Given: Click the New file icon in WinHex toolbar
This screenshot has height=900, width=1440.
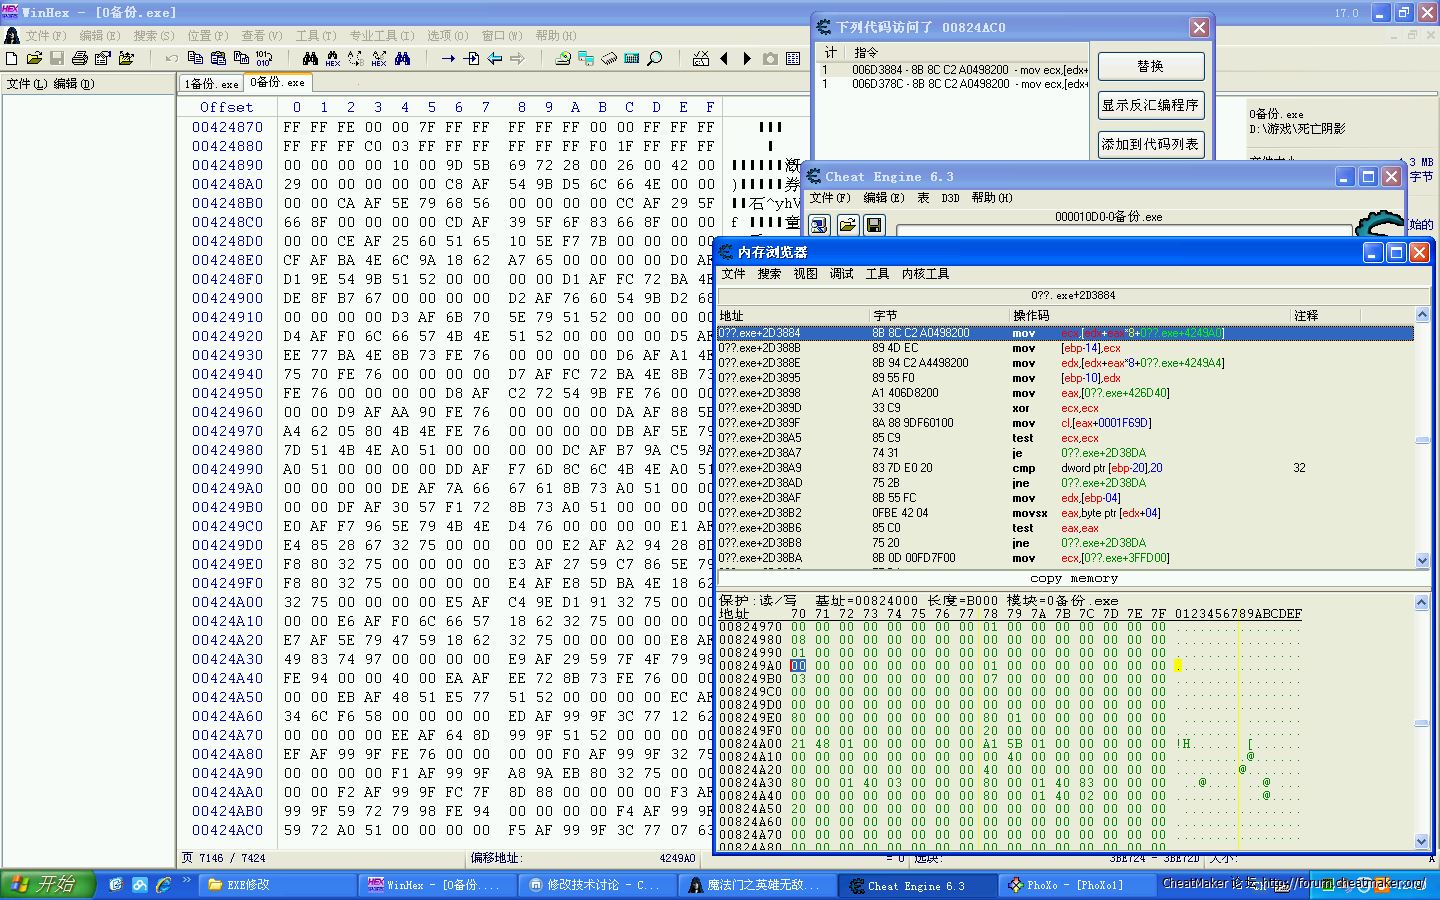Looking at the screenshot, I should point(11,59).
